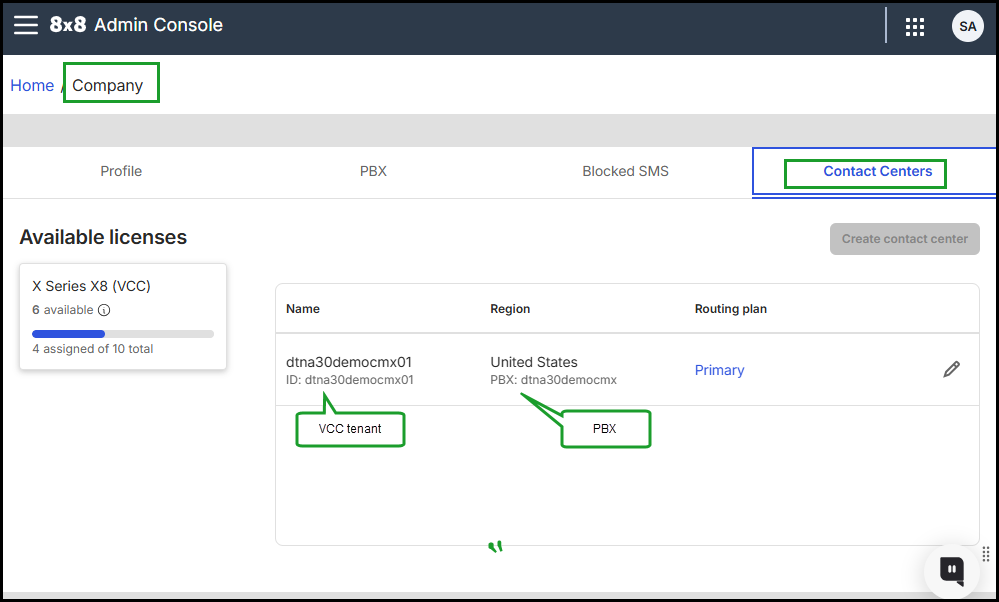Click the Company breadcrumb

point(108,85)
